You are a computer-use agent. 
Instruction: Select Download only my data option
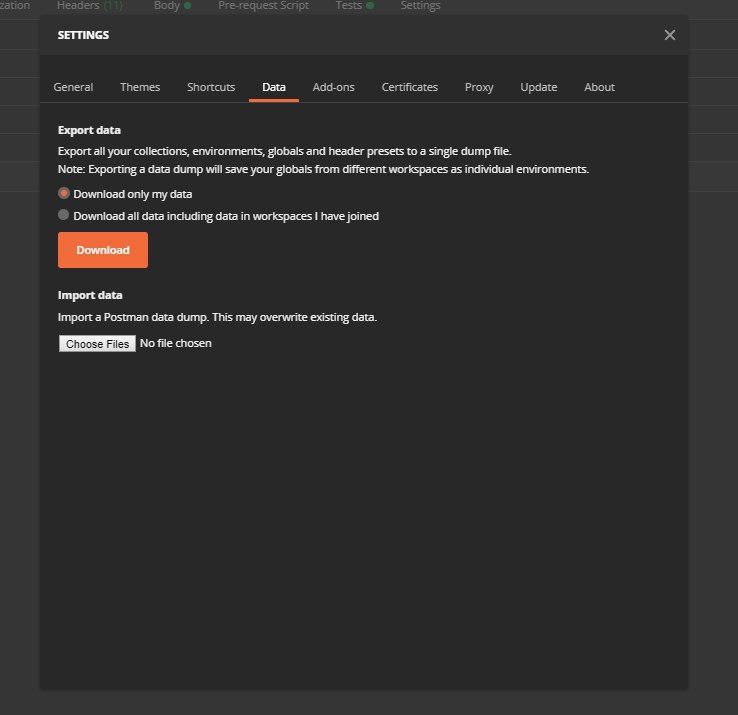pyautogui.click(x=64, y=193)
